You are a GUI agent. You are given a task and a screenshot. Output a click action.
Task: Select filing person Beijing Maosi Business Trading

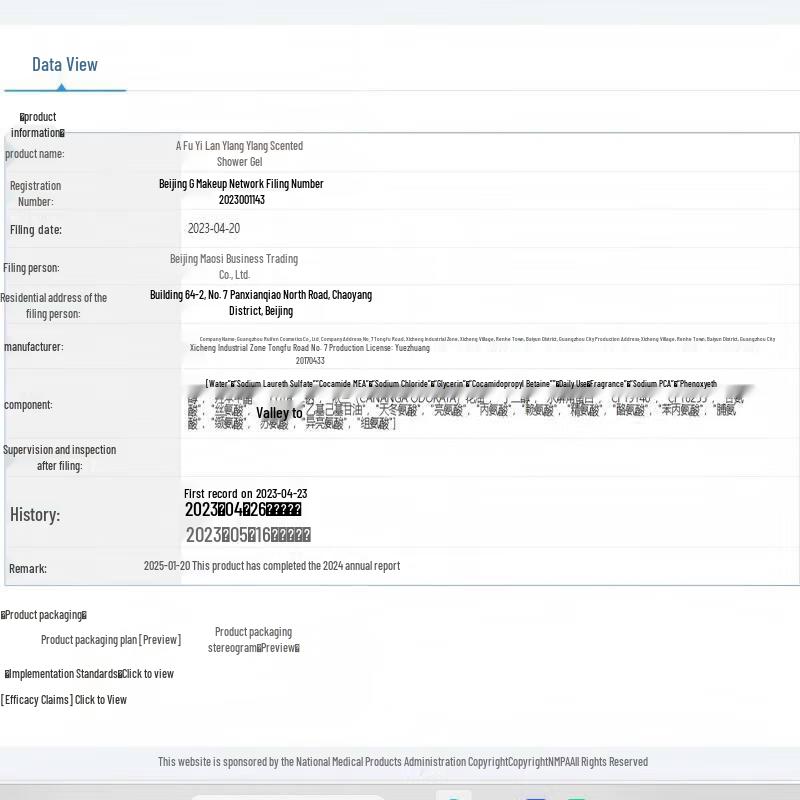point(233,266)
